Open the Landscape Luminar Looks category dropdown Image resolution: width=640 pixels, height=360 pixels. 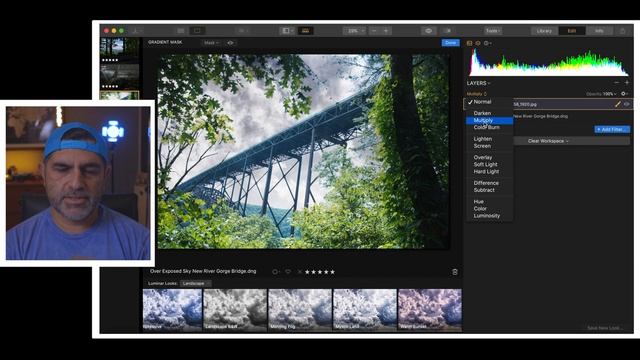(196, 283)
